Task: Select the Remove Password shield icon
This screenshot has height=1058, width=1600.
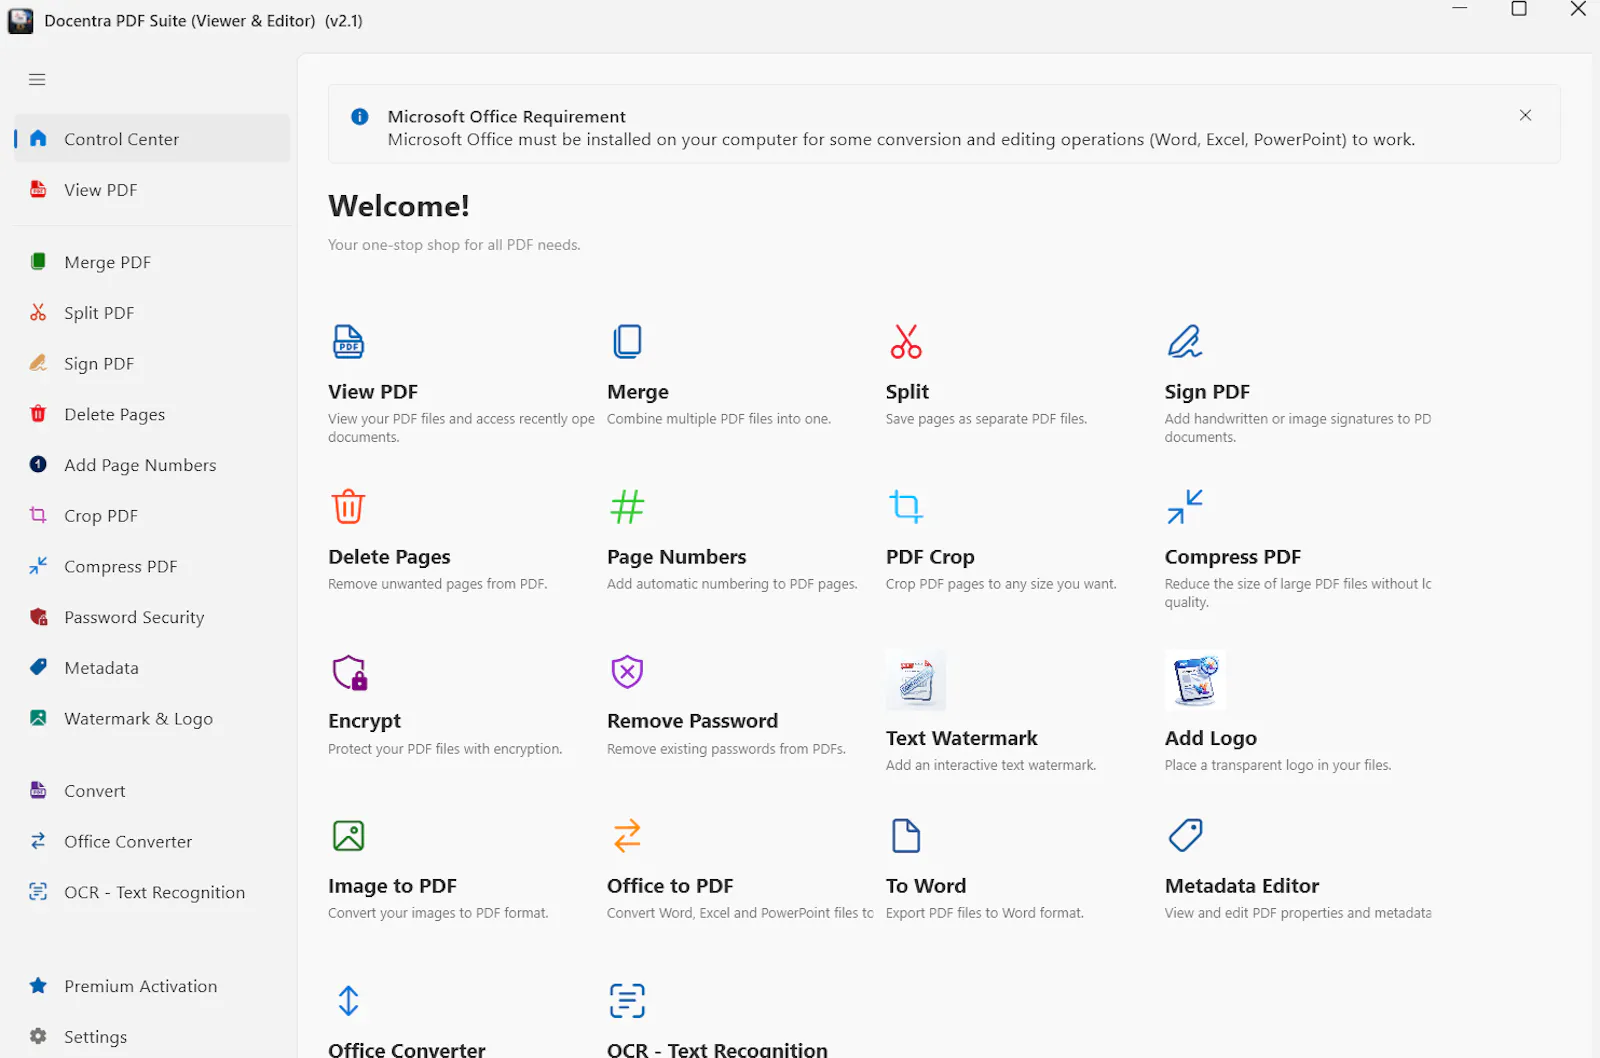Action: (627, 672)
